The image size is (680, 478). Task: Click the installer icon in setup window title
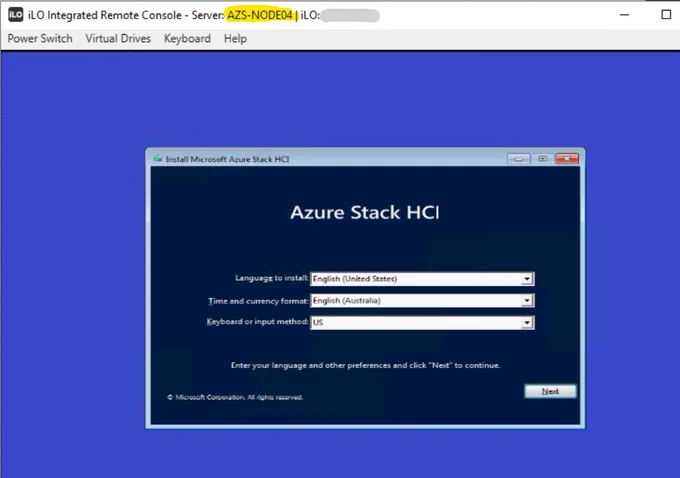(157, 159)
